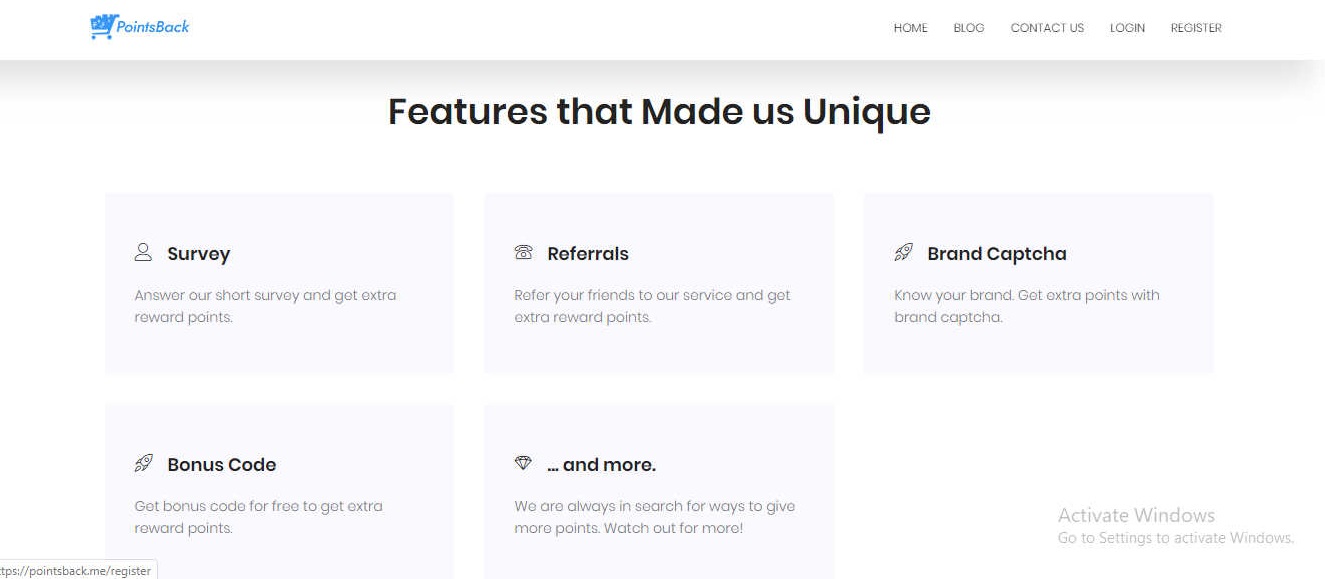Click the REGISTER navigation link
Viewport: 1325px width, 579px height.
(x=1196, y=28)
